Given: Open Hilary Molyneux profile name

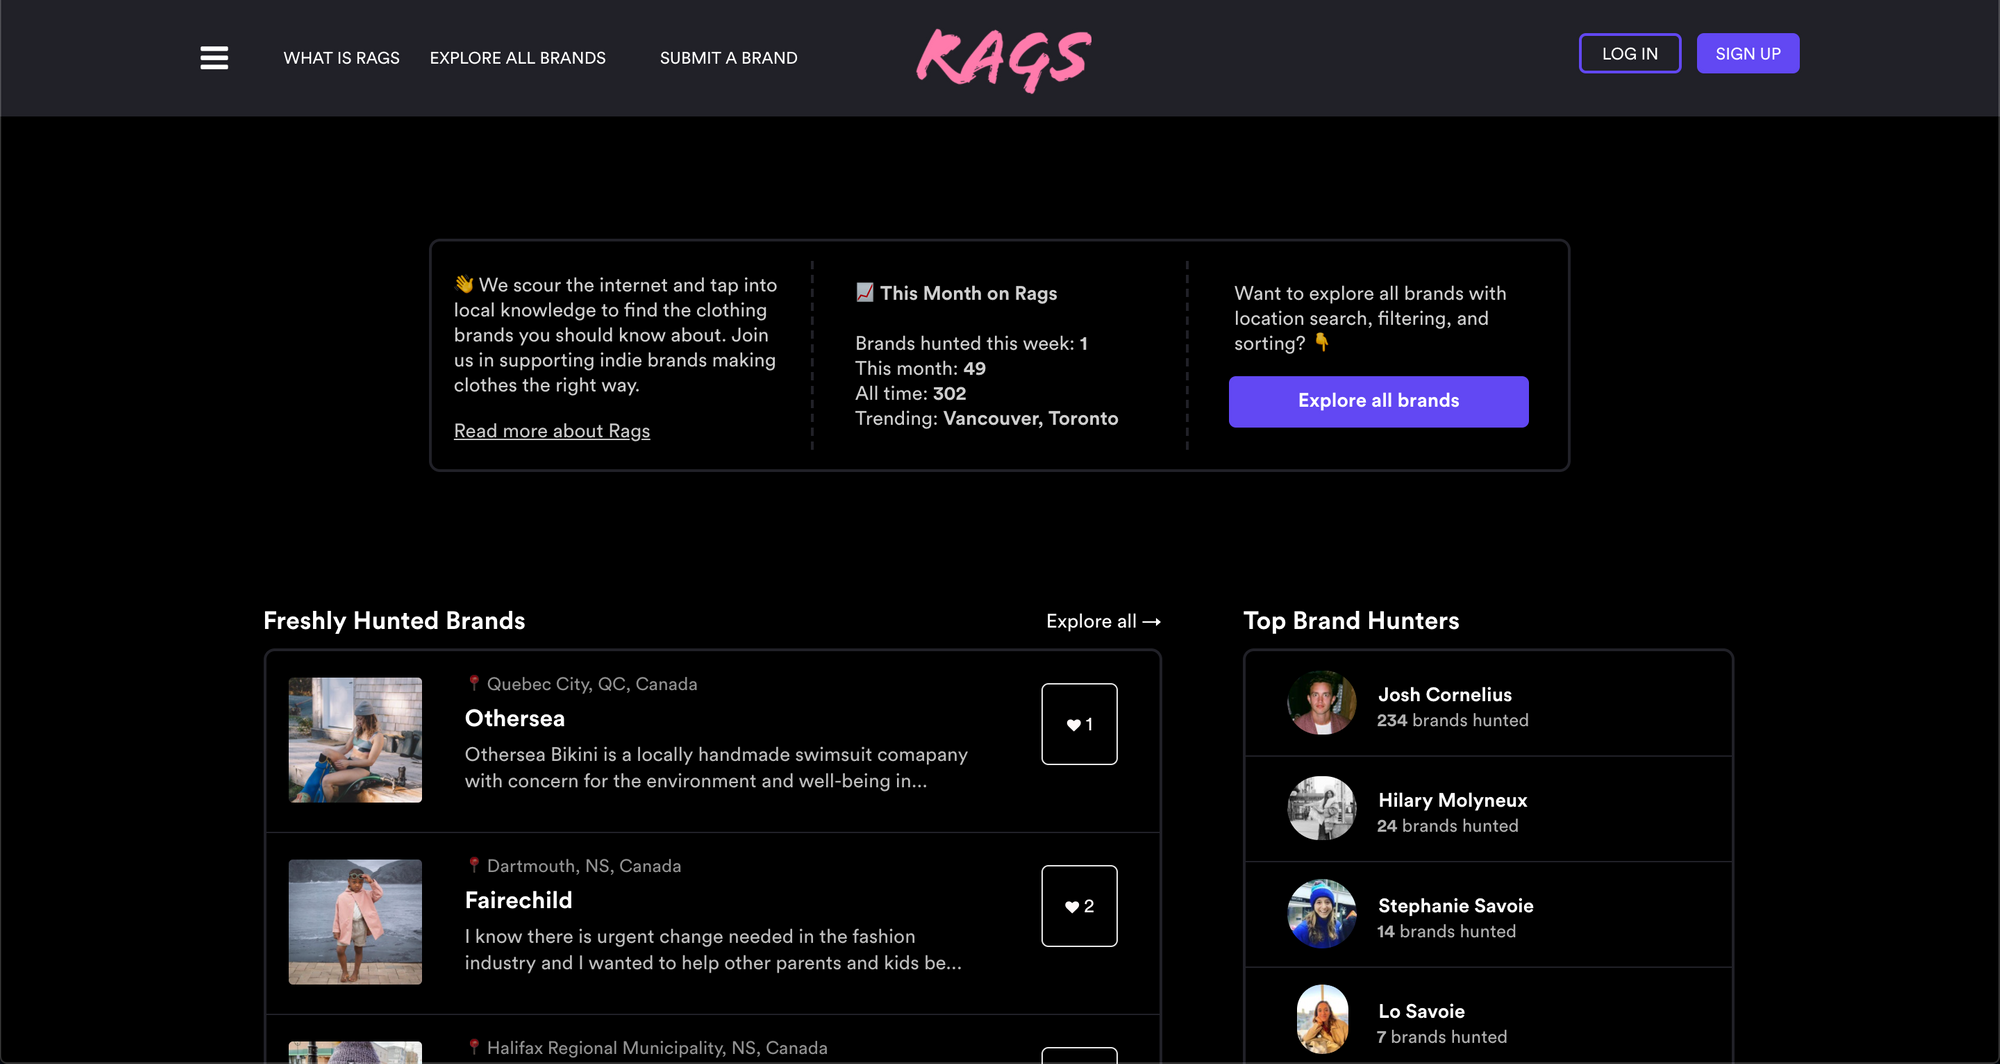Looking at the screenshot, I should coord(1452,801).
